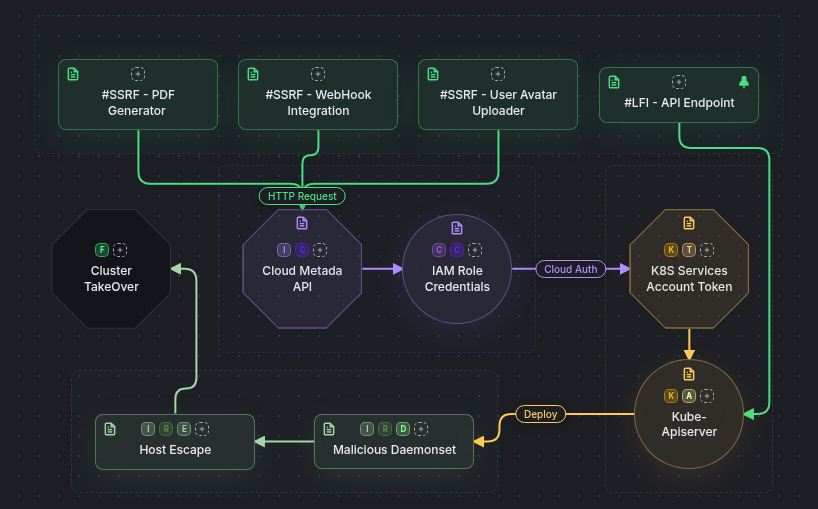Viewport: 818px width, 509px height.
Task: Click the F tag badge on Cluster TakeOver
Action: coord(102,250)
